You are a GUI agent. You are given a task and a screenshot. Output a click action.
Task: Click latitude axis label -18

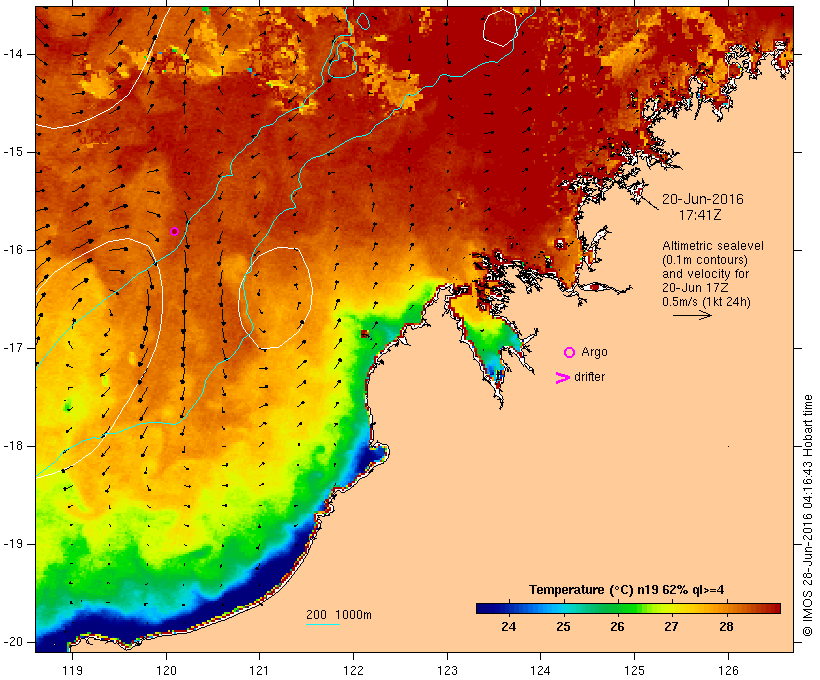(13, 446)
